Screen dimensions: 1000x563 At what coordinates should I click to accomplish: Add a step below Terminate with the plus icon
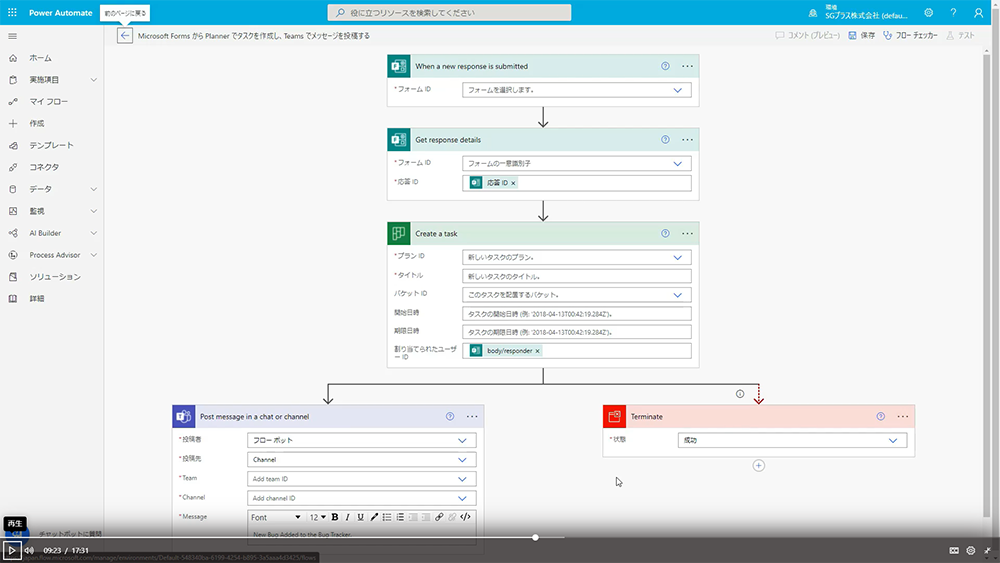[x=758, y=465]
